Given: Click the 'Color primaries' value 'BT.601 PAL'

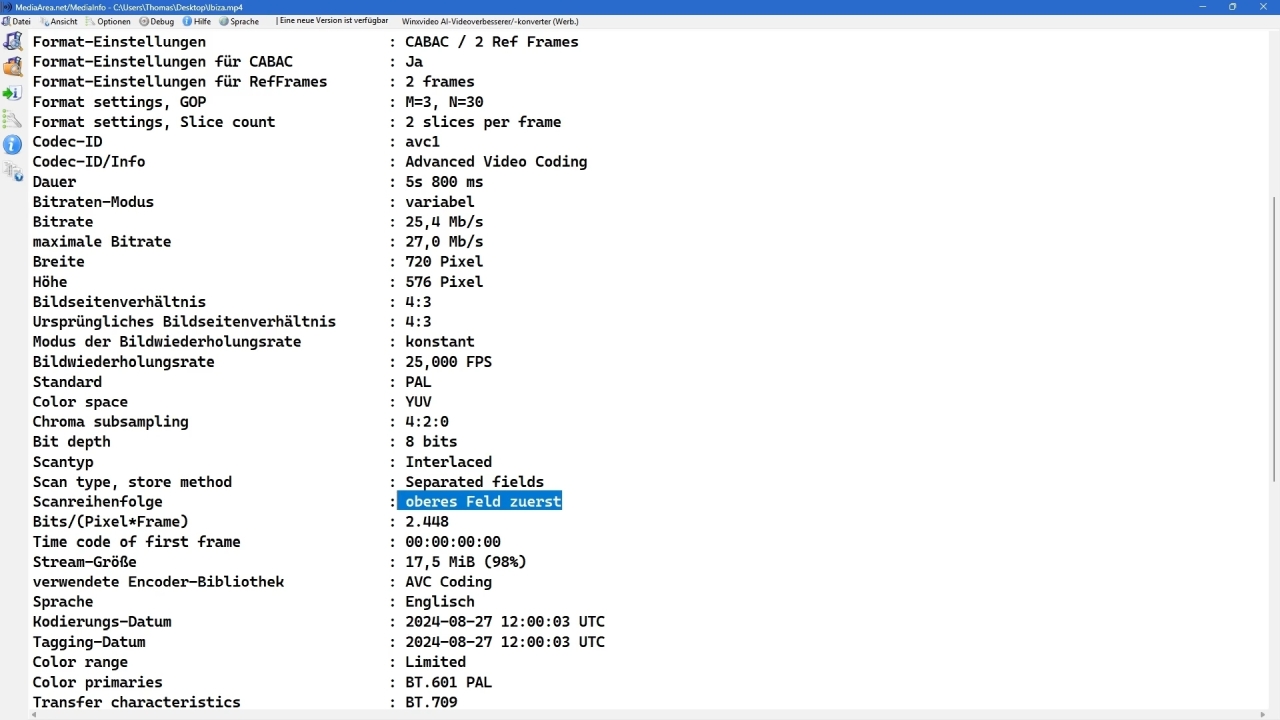Looking at the screenshot, I should click(448, 682).
